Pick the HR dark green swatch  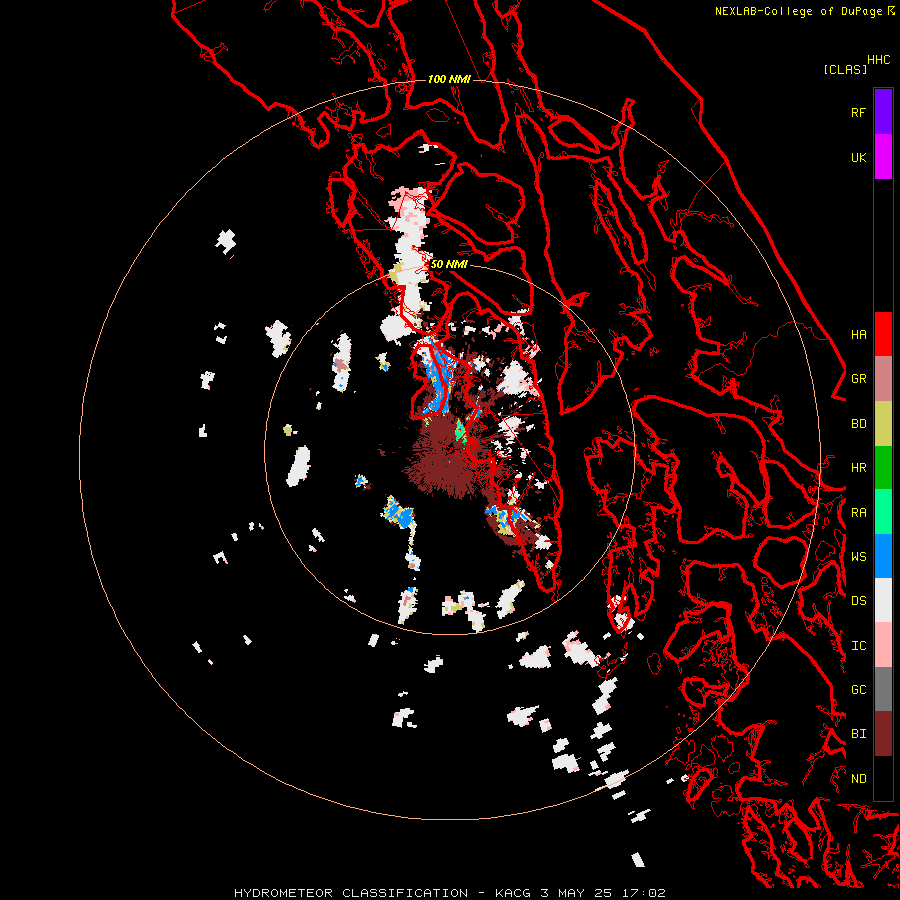[x=883, y=468]
